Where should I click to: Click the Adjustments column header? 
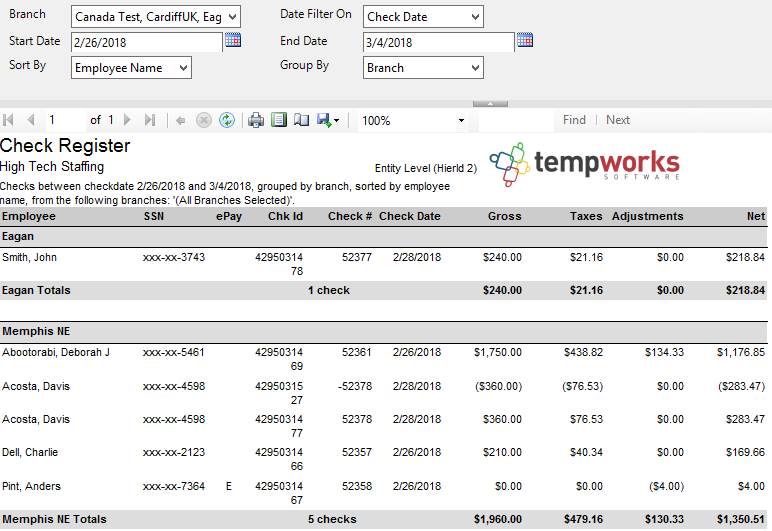tap(647, 217)
